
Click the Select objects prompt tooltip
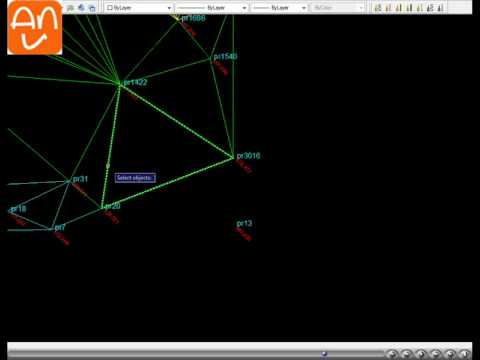(135, 178)
